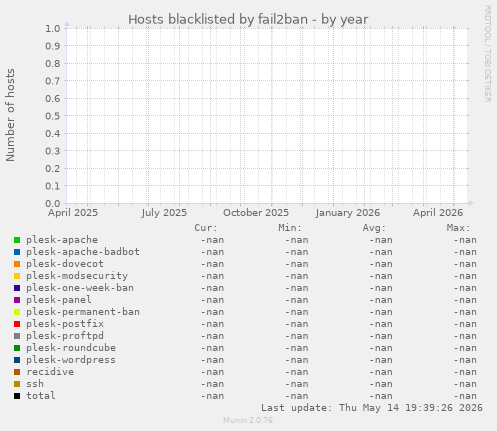This screenshot has height=431, width=497.
Task: Select the plesk-dovecot legend label
Action: (65, 264)
